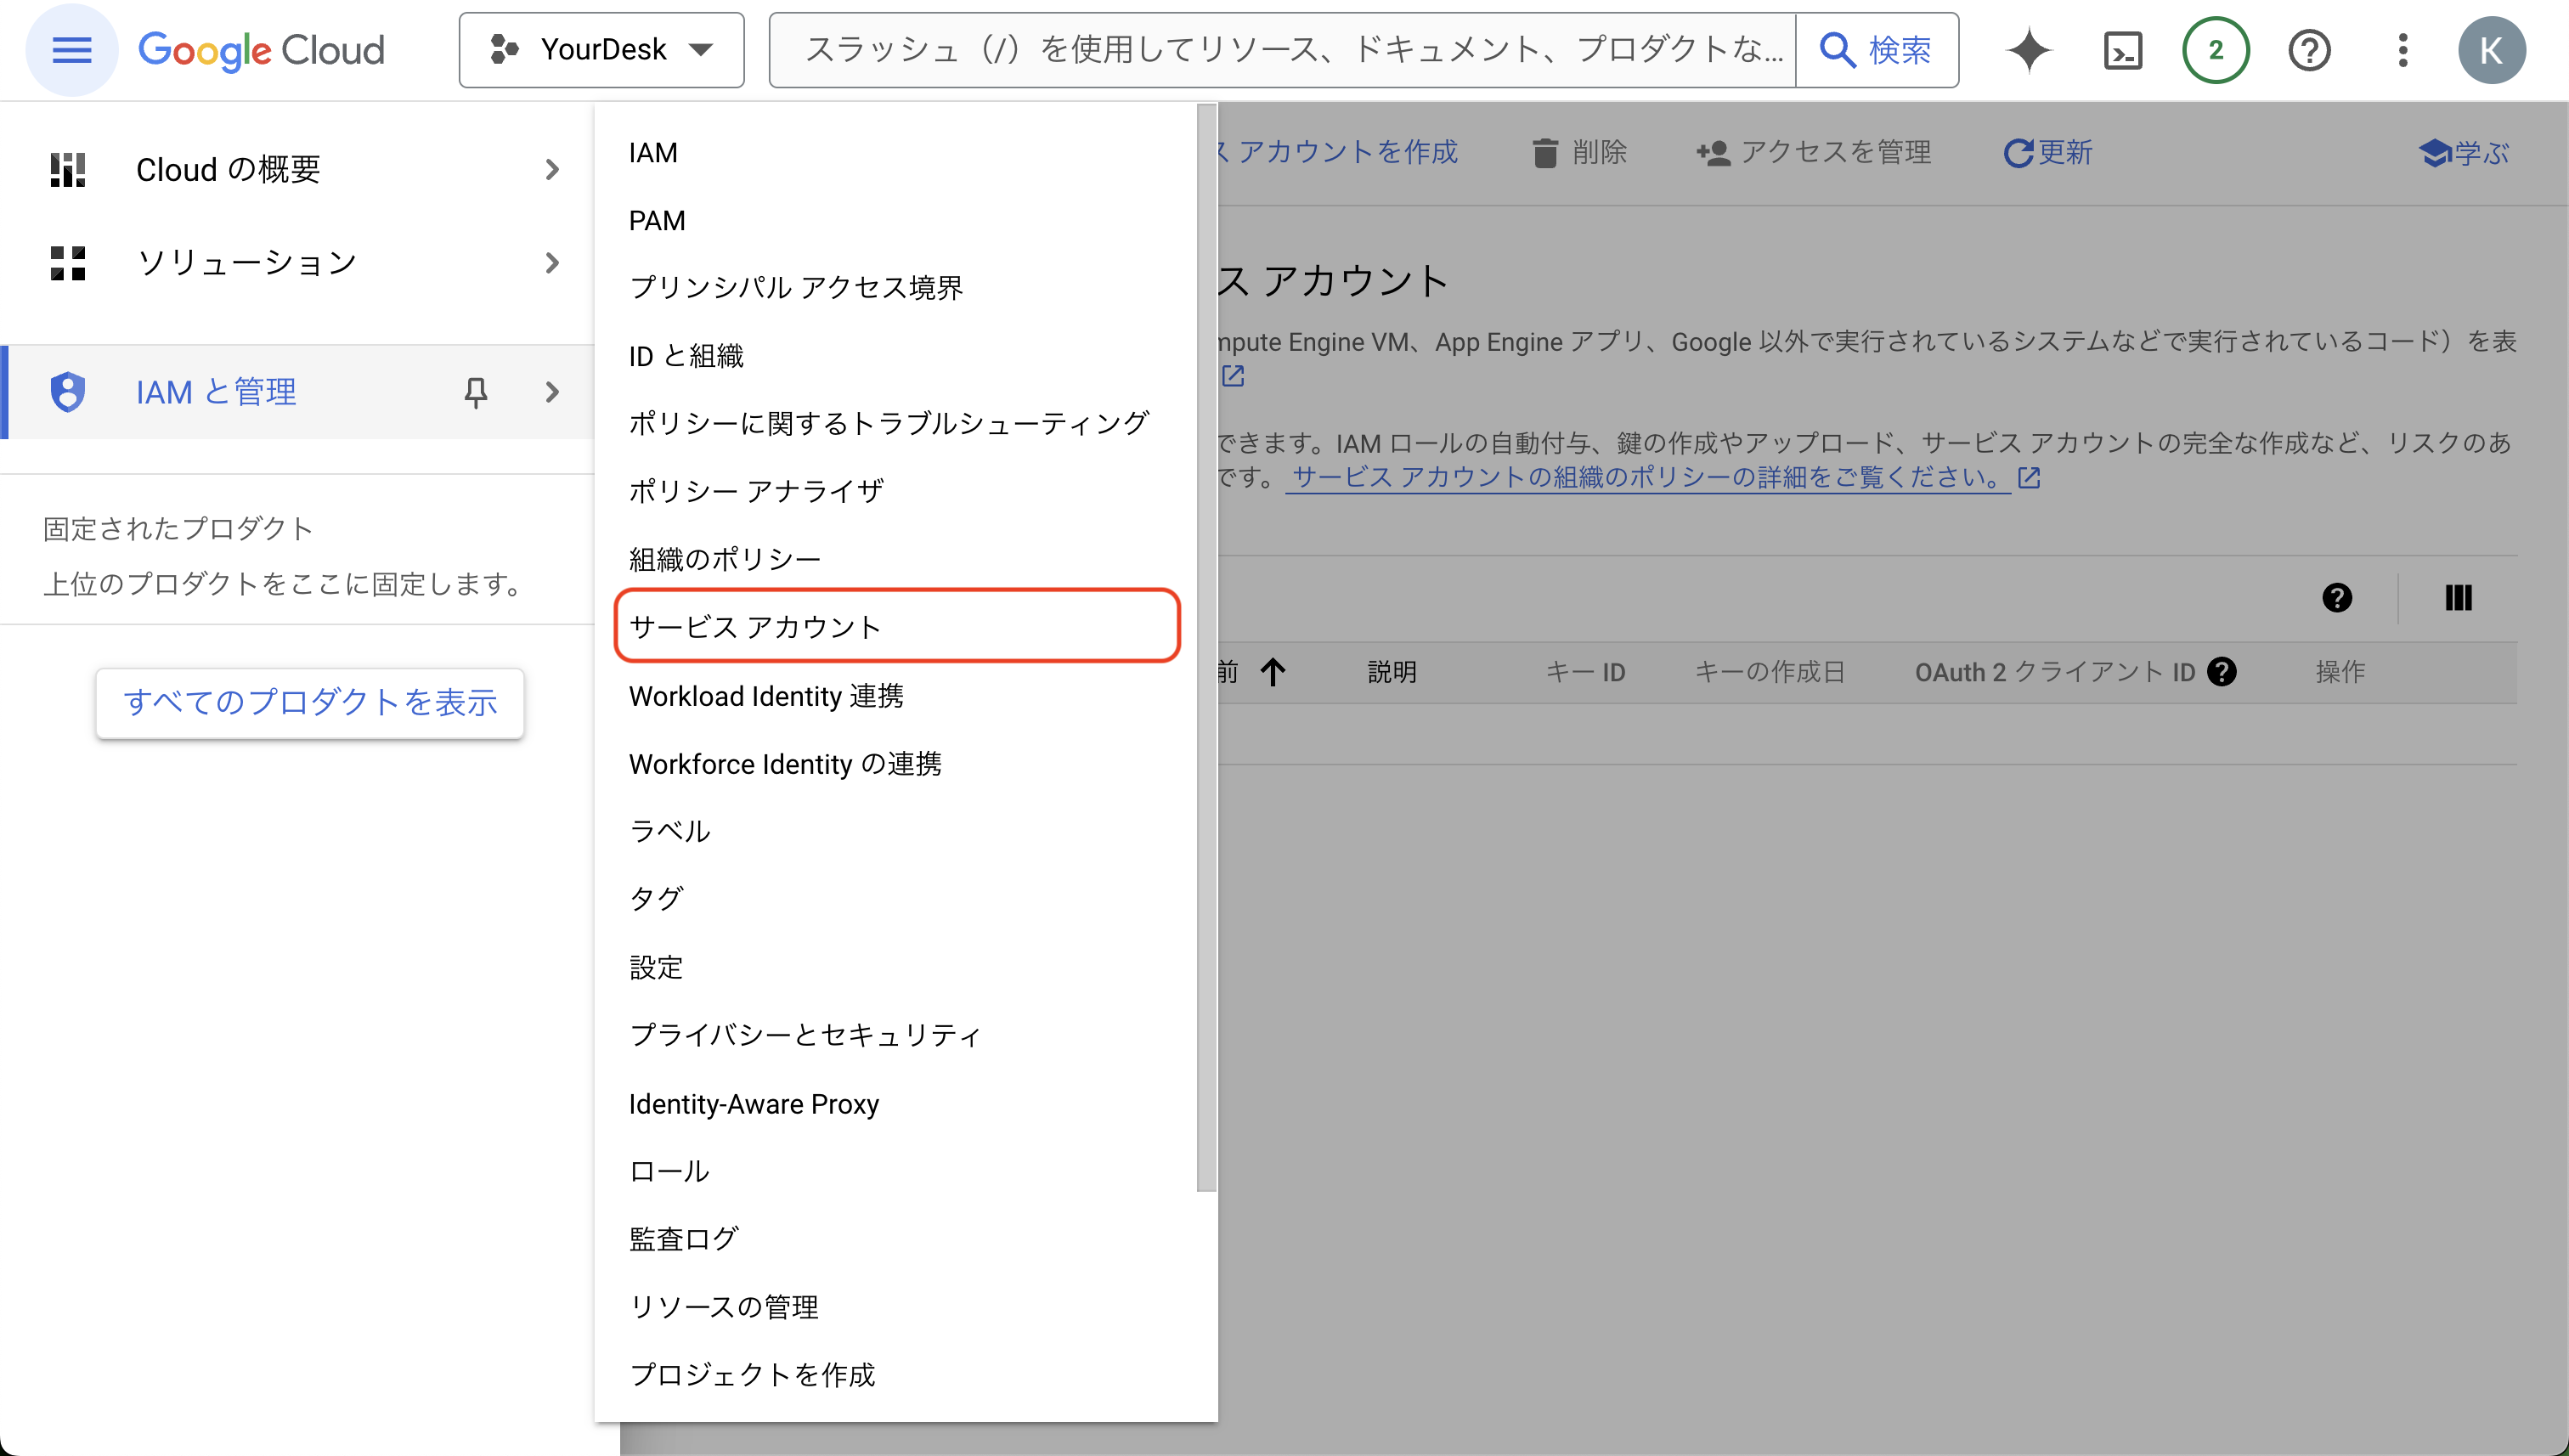
Task: Open the K account avatar
Action: pyautogui.click(x=2491, y=50)
